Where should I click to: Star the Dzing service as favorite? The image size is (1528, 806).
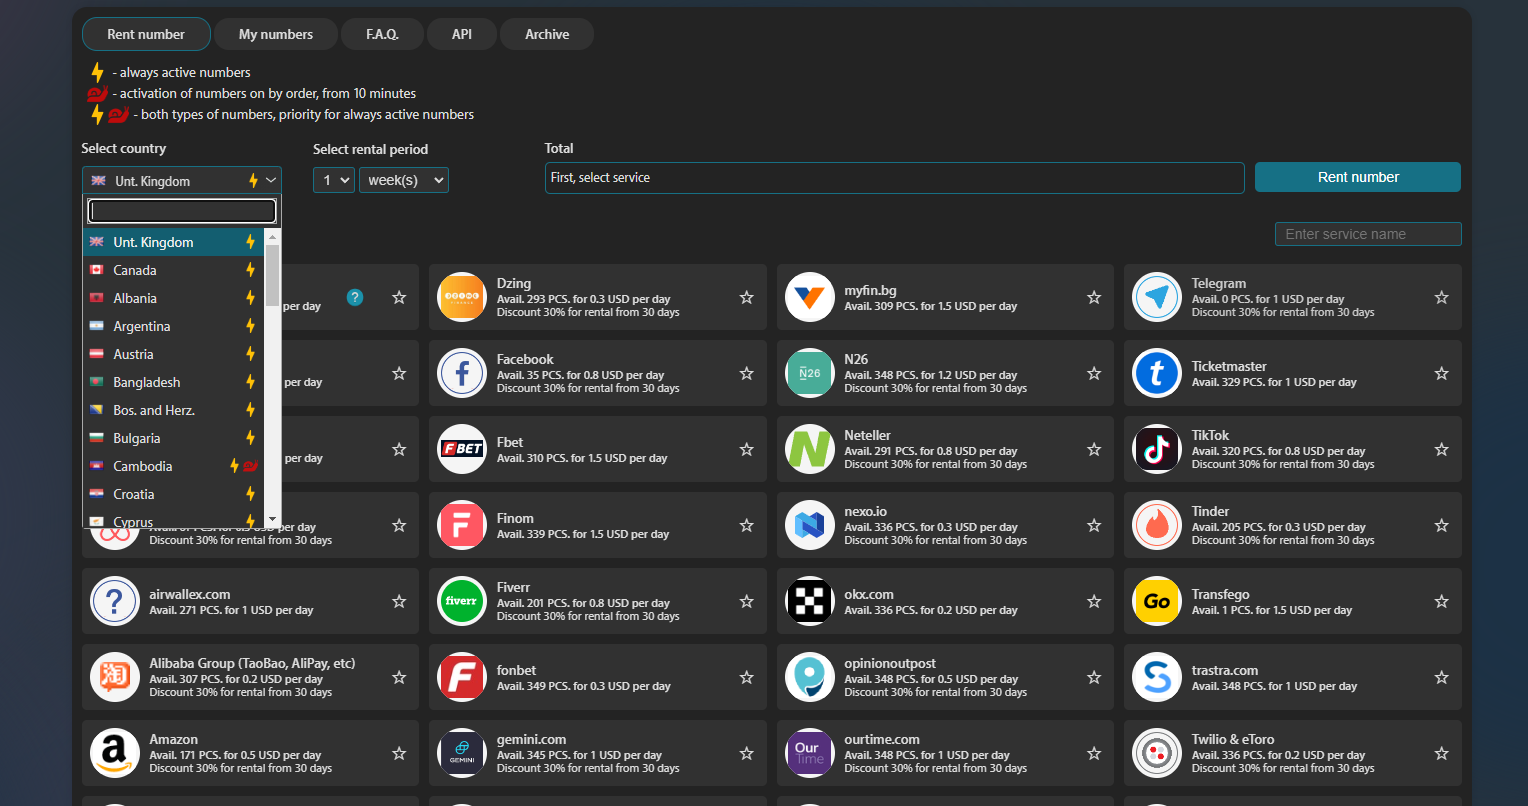pos(746,297)
